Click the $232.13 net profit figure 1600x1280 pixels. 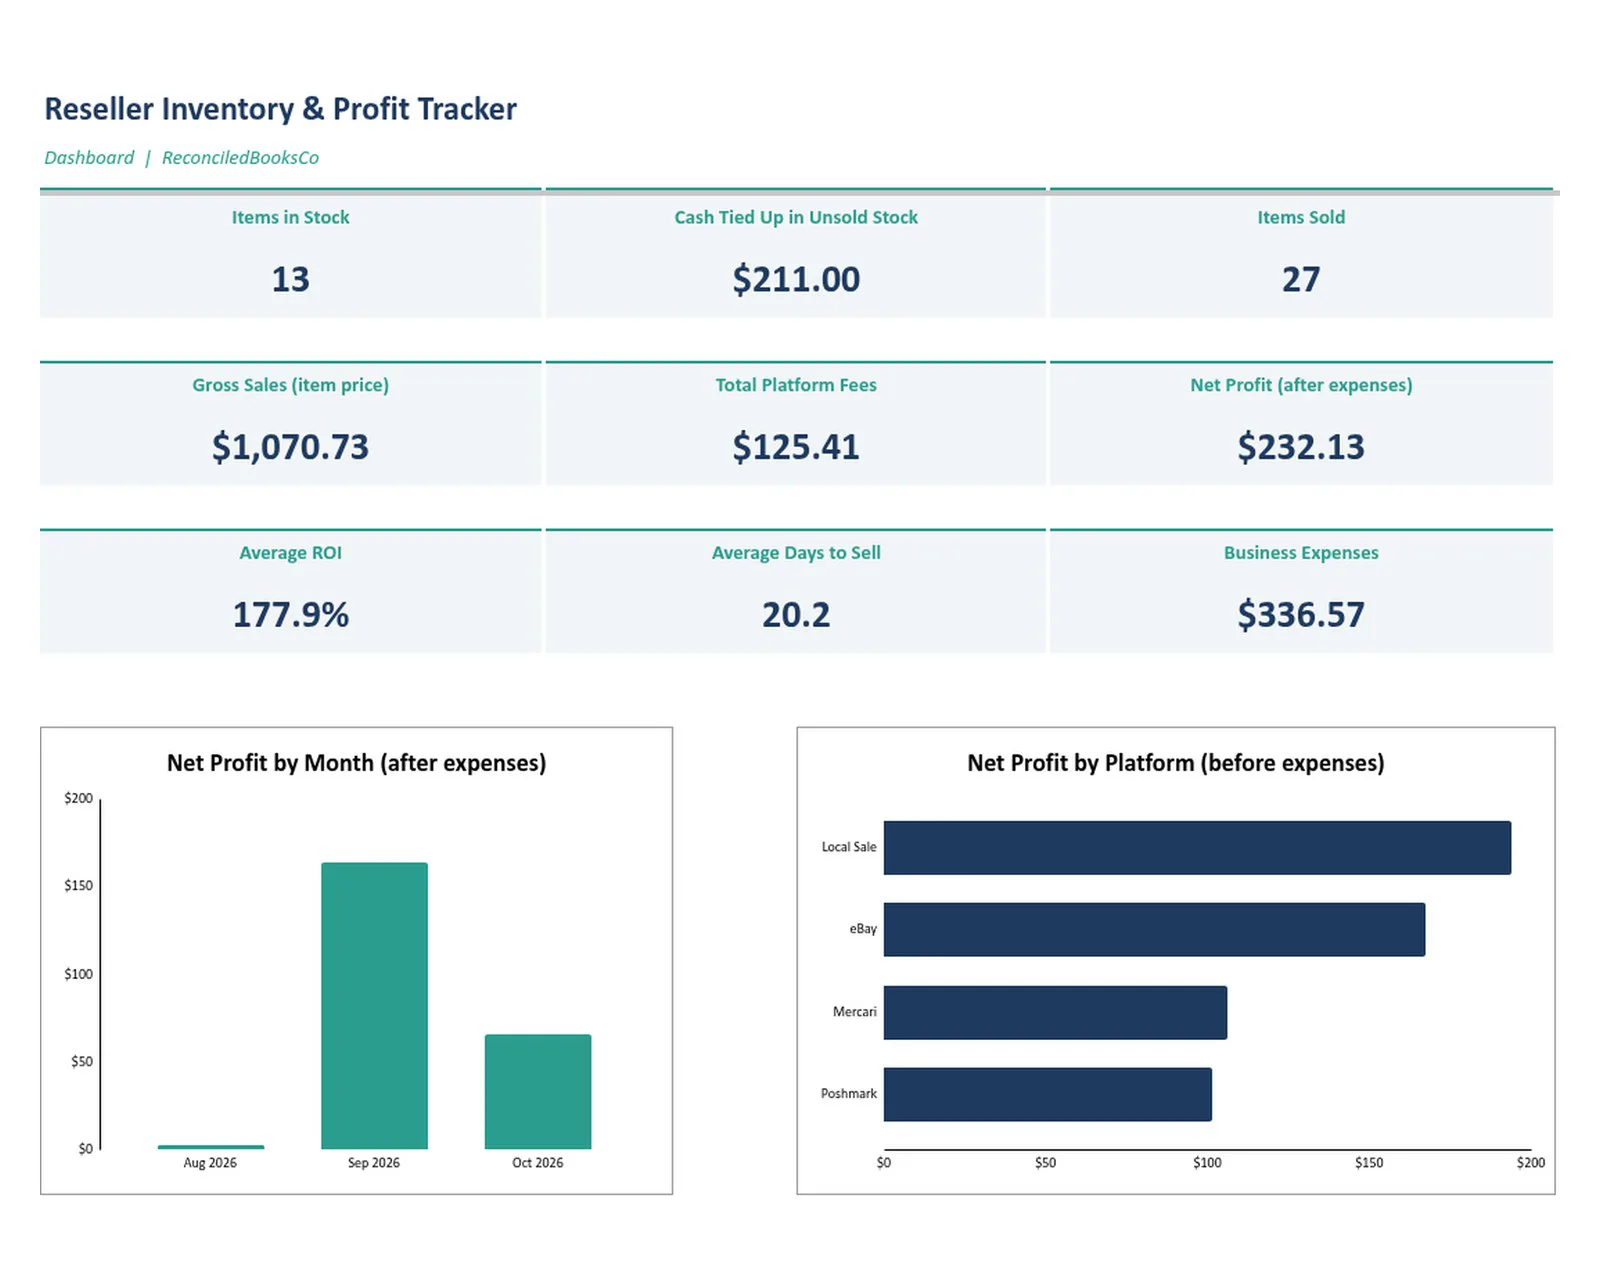[x=1301, y=447]
